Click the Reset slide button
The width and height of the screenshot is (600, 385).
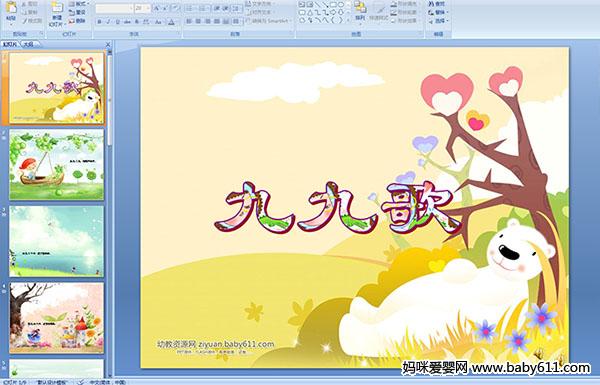coord(78,13)
